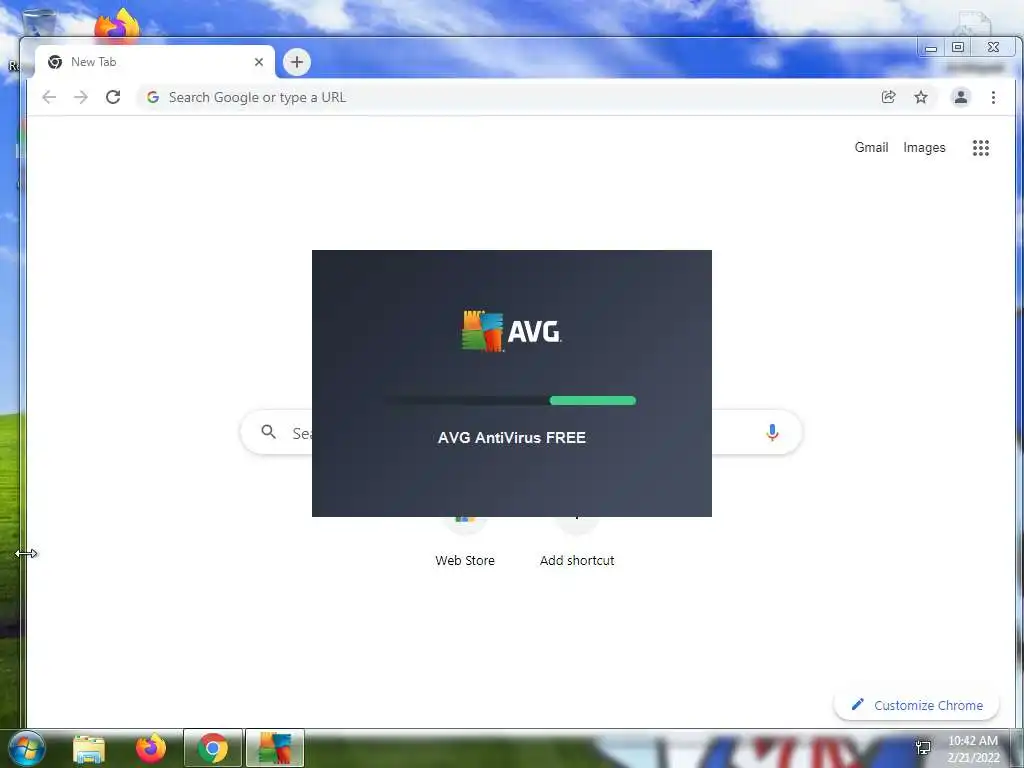Click the Firefox desktop shortcut icon
Viewport: 1024px width, 768px height.
tap(118, 25)
